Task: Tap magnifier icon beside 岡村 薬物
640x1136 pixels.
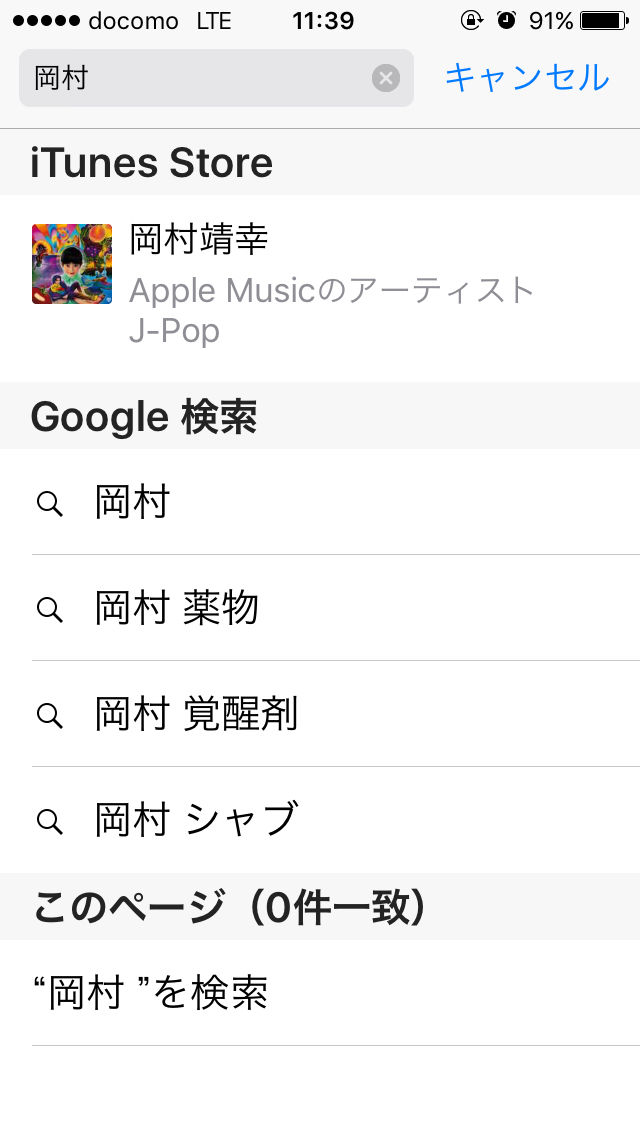Action: click(x=49, y=609)
